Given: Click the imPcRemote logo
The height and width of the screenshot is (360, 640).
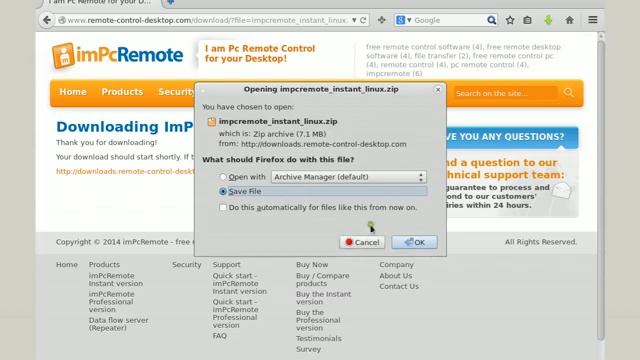Looking at the screenshot, I should (118, 55).
